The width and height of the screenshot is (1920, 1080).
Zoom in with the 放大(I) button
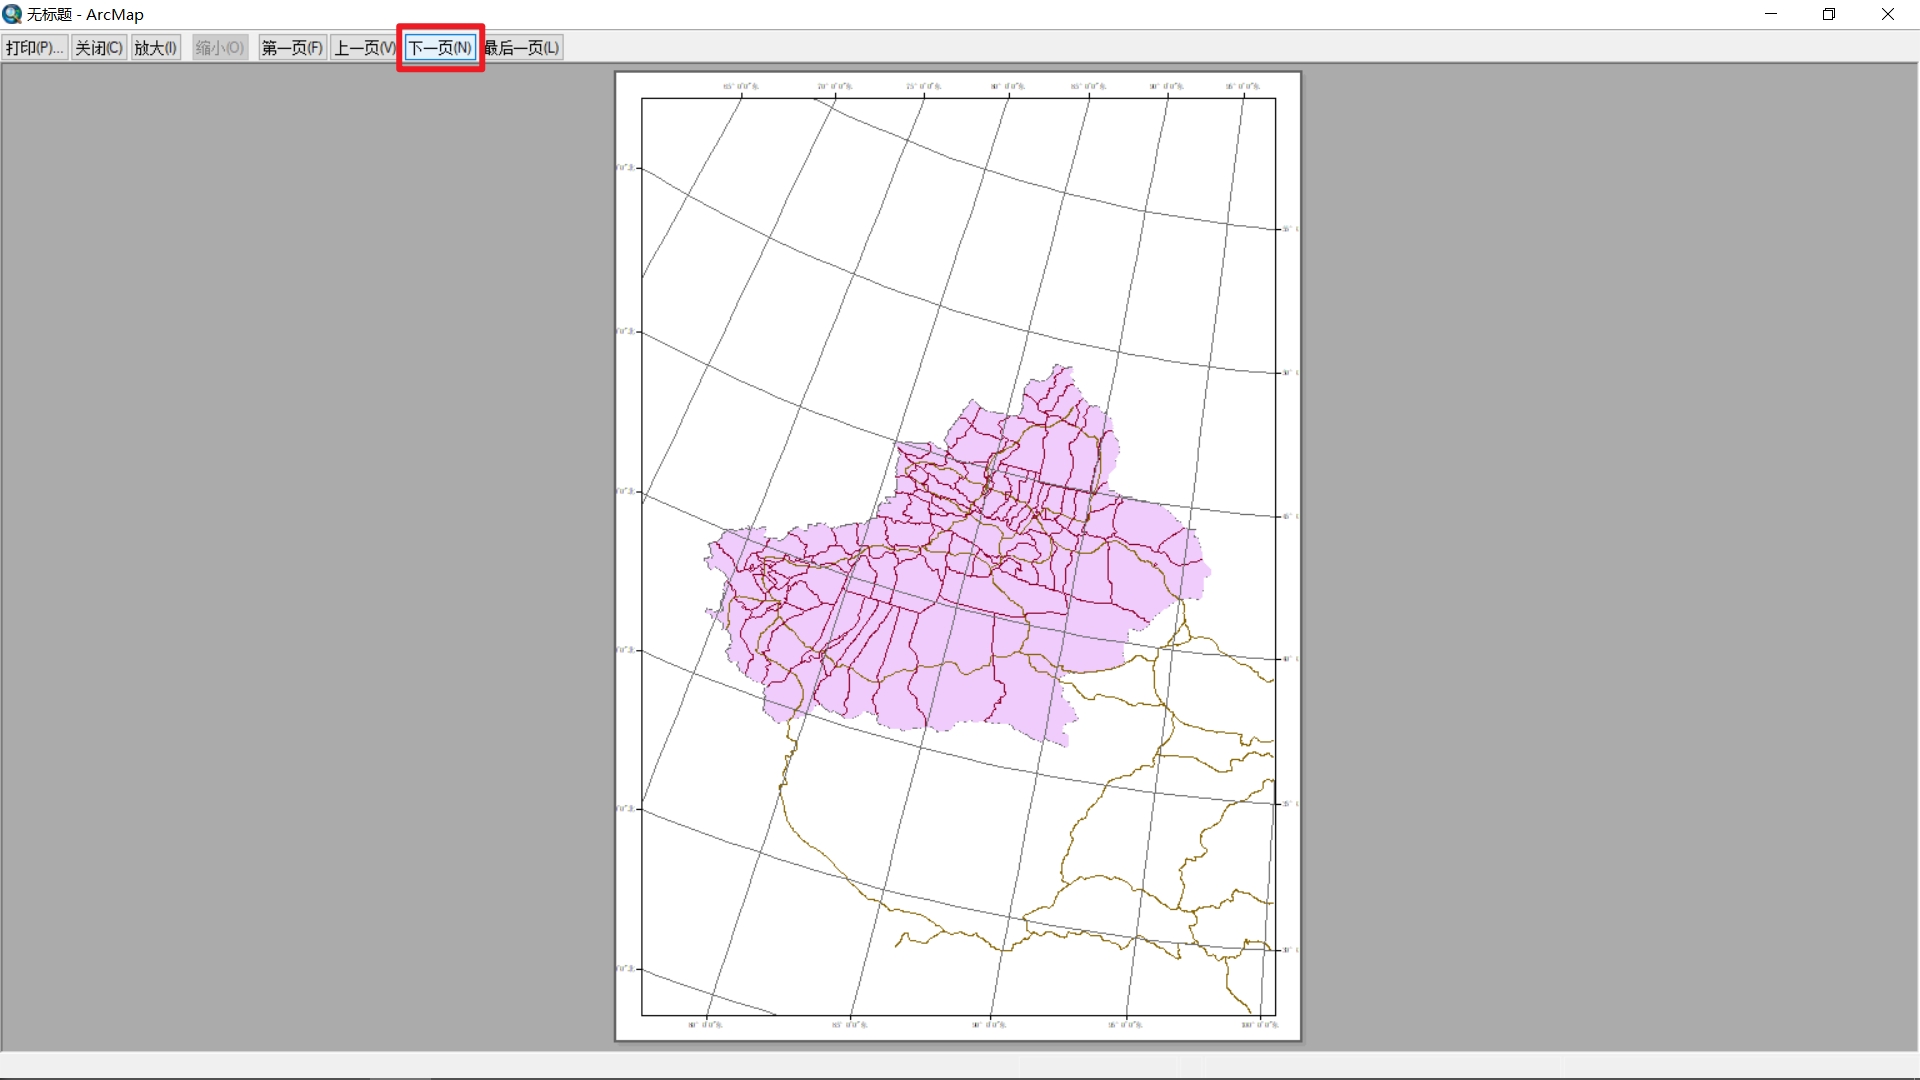[155, 48]
